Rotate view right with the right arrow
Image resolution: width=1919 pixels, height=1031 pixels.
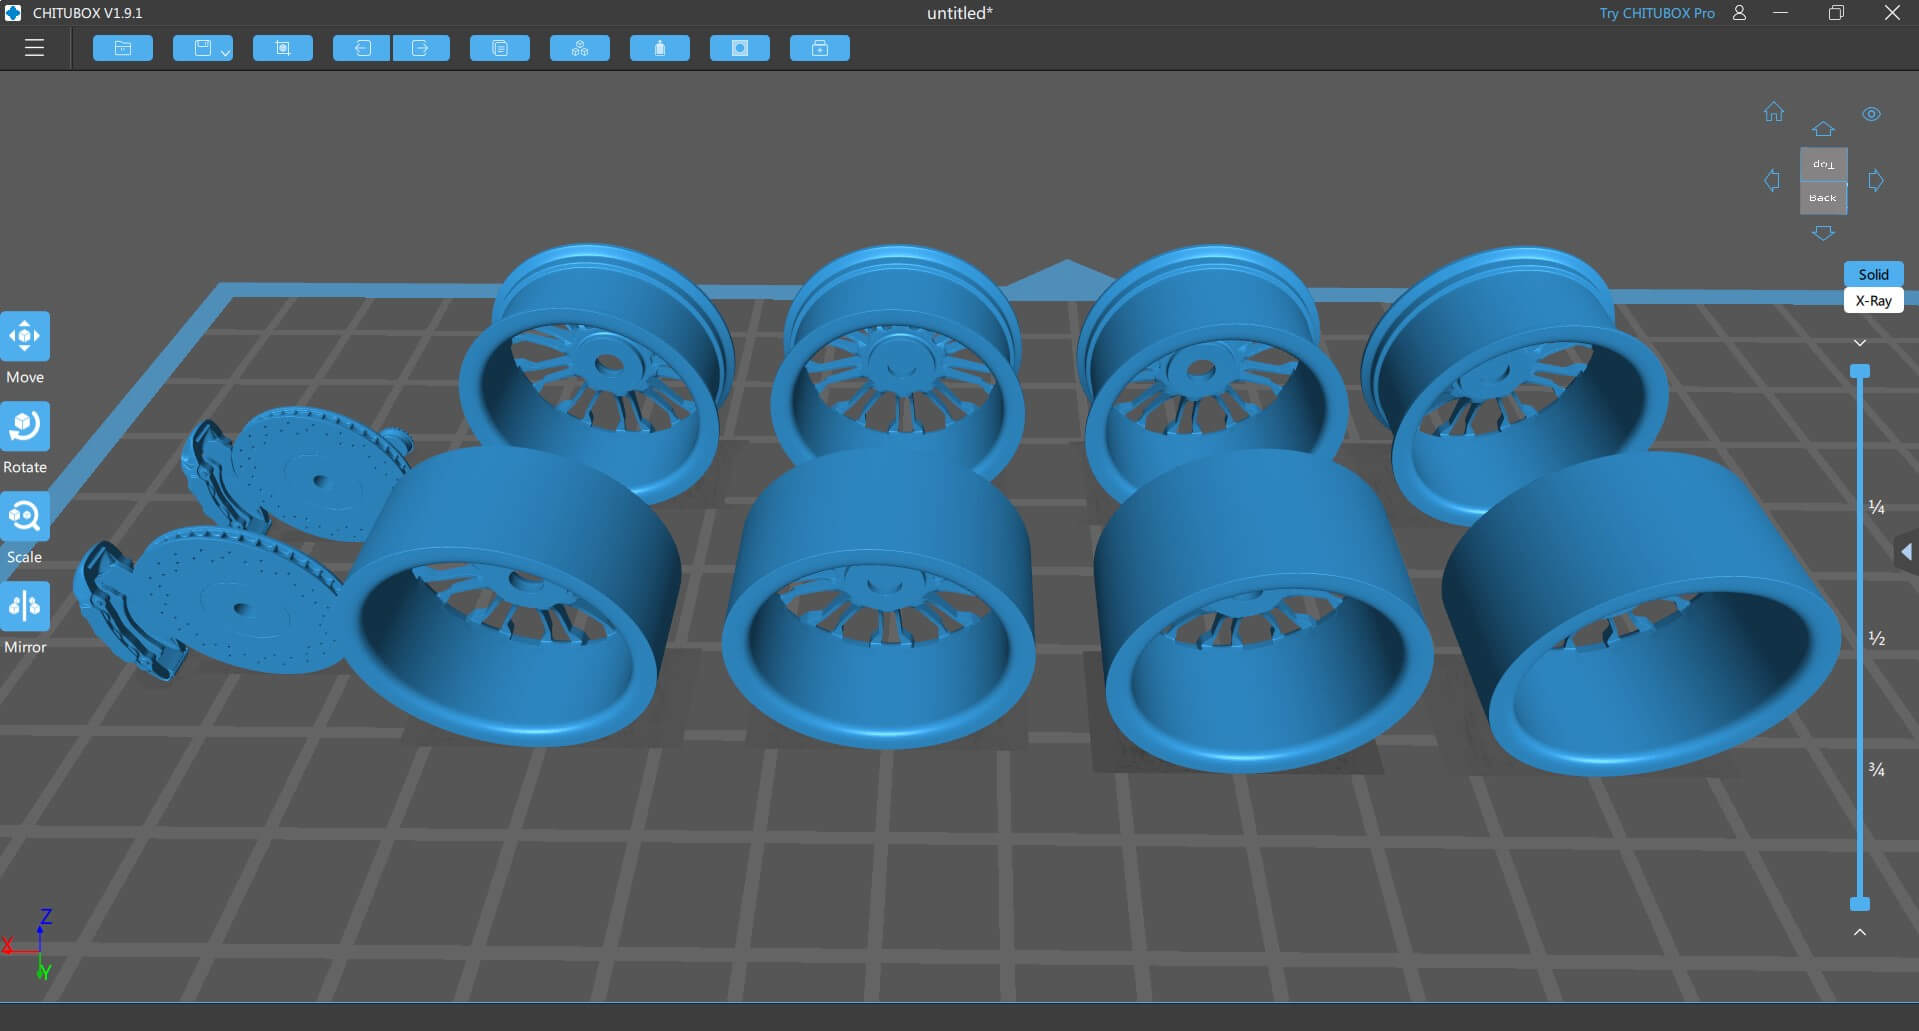[x=1876, y=181]
